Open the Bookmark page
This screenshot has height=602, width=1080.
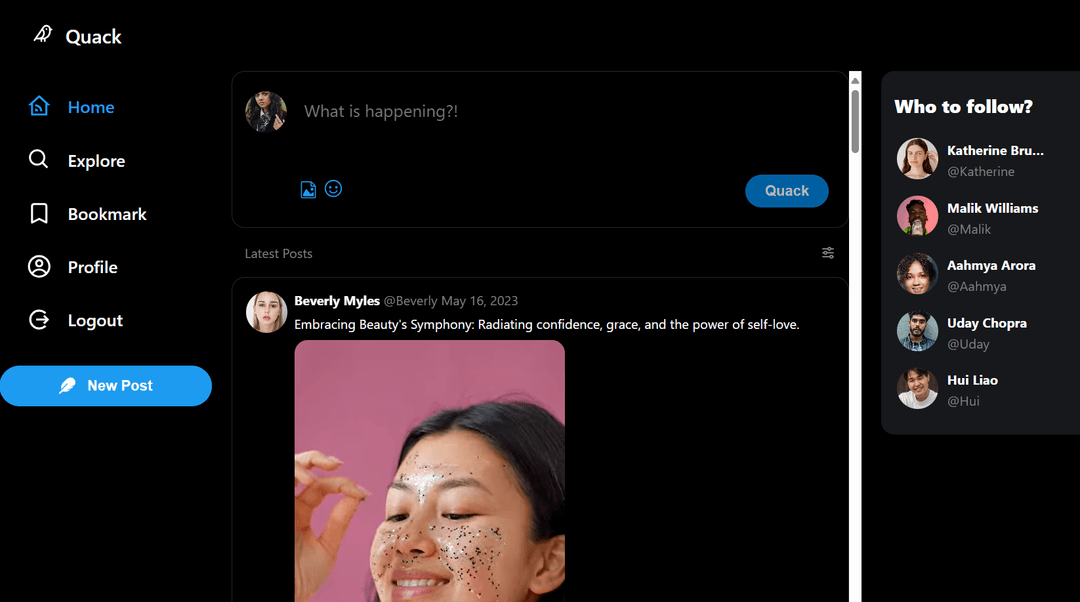(x=107, y=214)
